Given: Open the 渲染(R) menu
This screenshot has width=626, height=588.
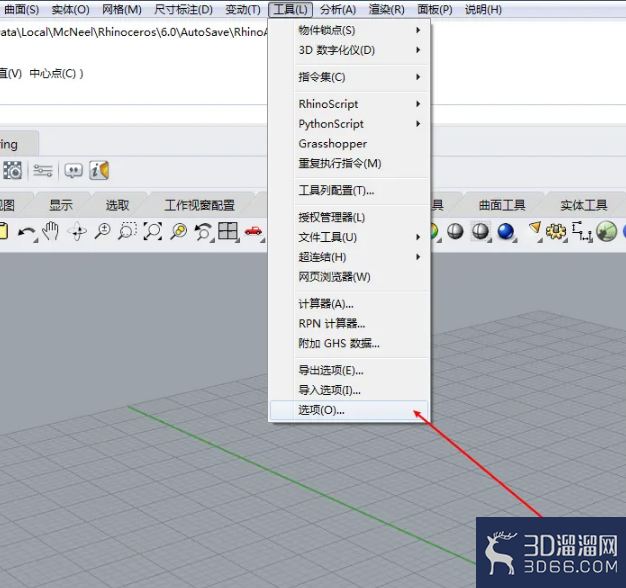Looking at the screenshot, I should pos(386,9).
